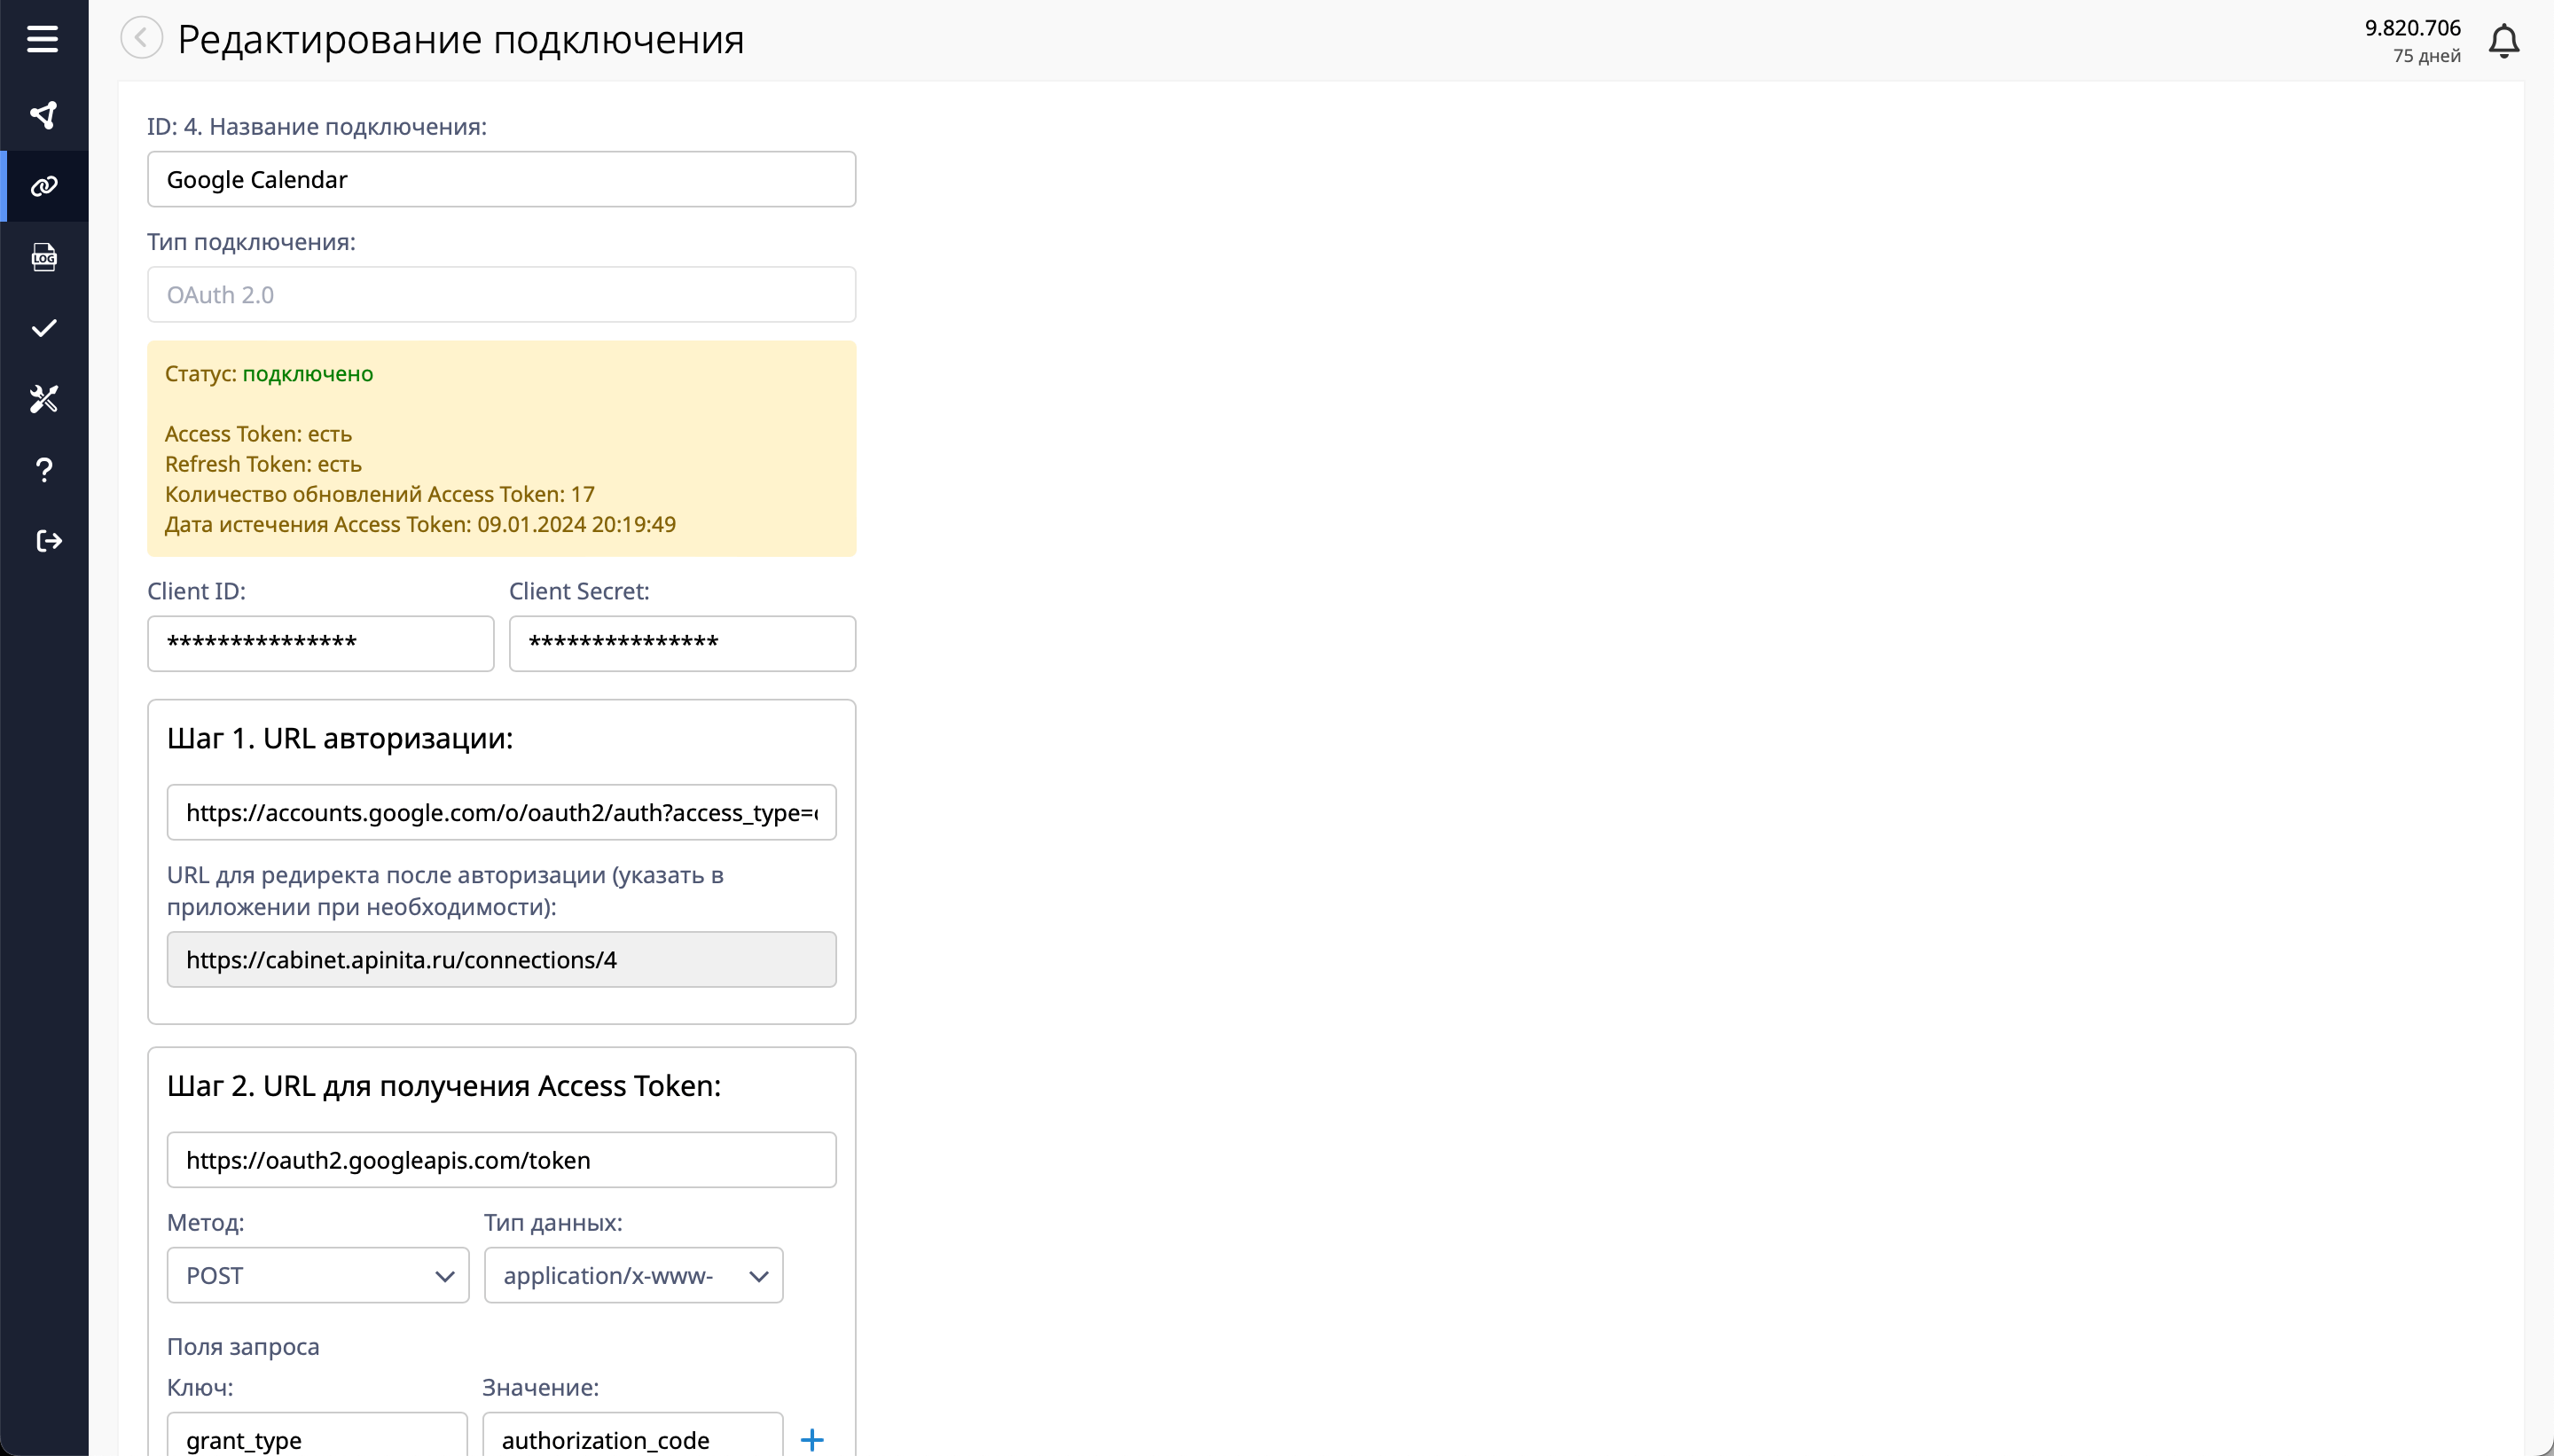This screenshot has width=2554, height=1456.
Task: Click the OAuth 2.0 connection type field
Action: pyautogui.click(x=501, y=294)
